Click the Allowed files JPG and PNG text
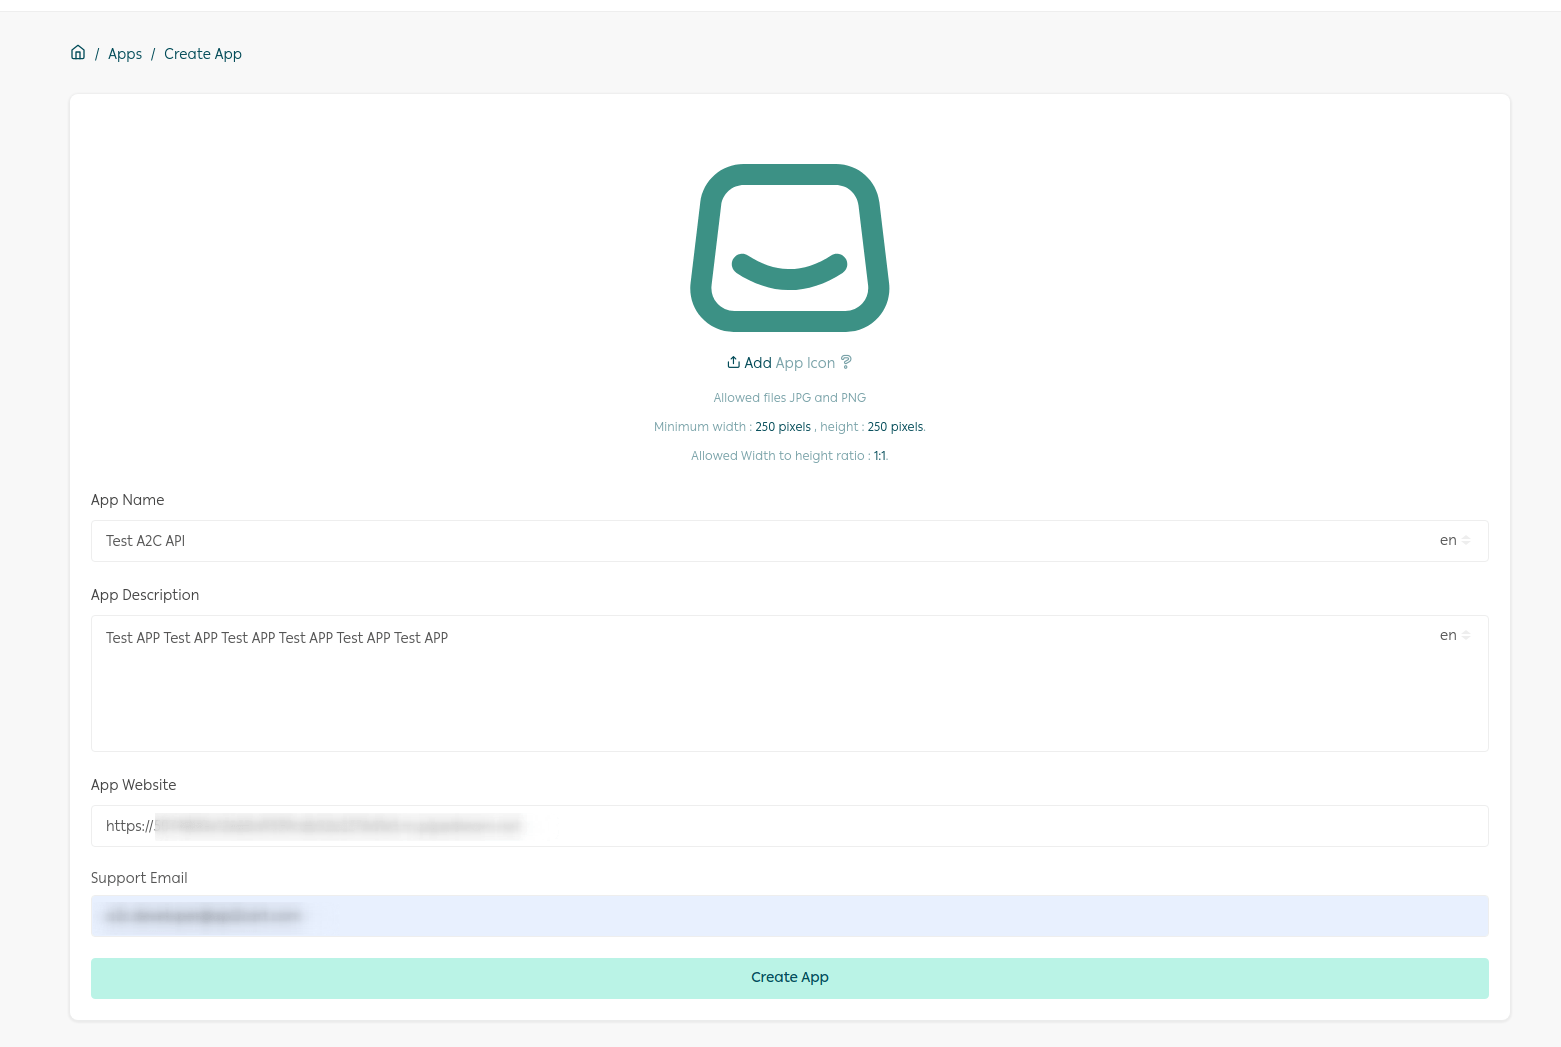 [789, 398]
